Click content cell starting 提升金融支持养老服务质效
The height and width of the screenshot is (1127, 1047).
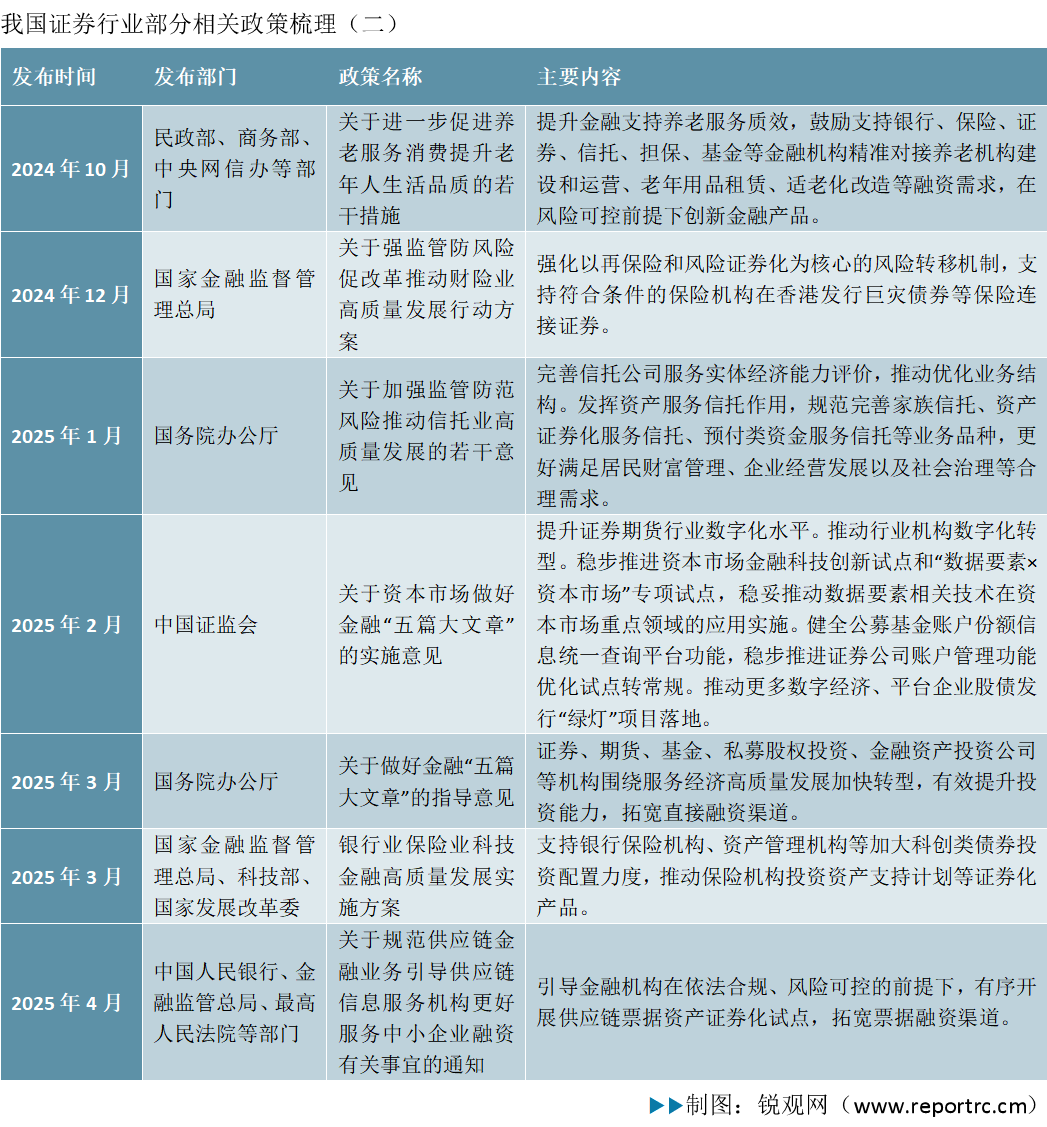pos(786,169)
